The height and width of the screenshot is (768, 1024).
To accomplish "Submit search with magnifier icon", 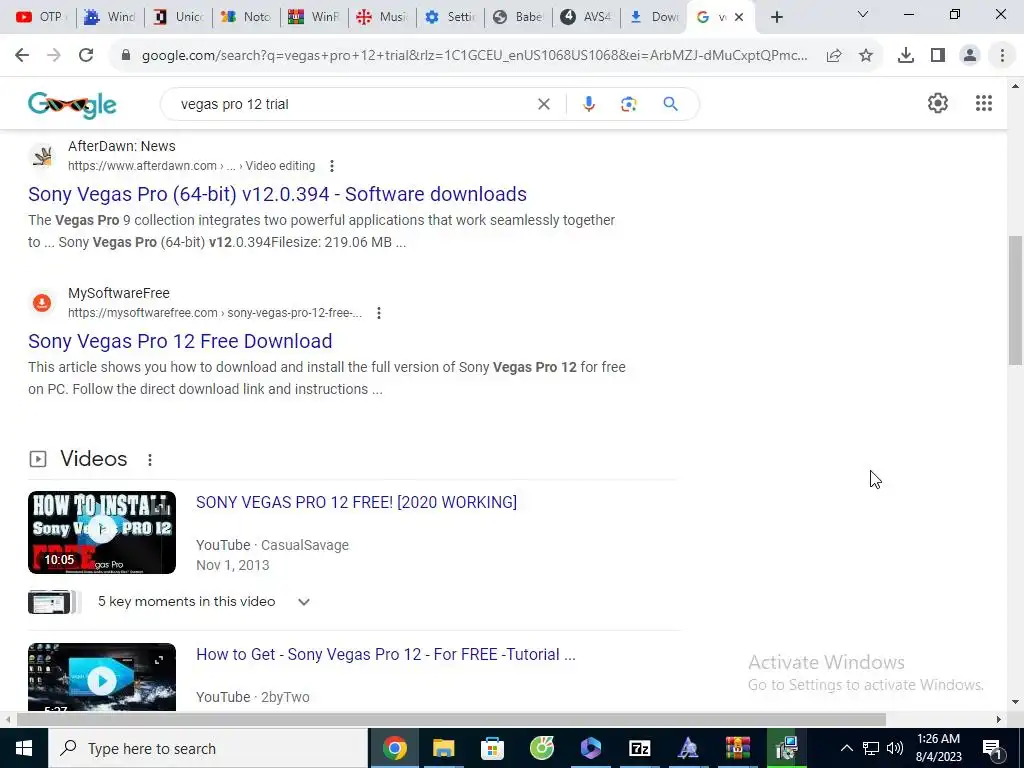I will (670, 104).
